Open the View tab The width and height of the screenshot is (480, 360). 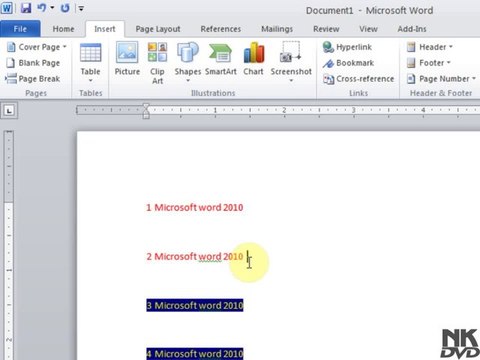pos(368,29)
